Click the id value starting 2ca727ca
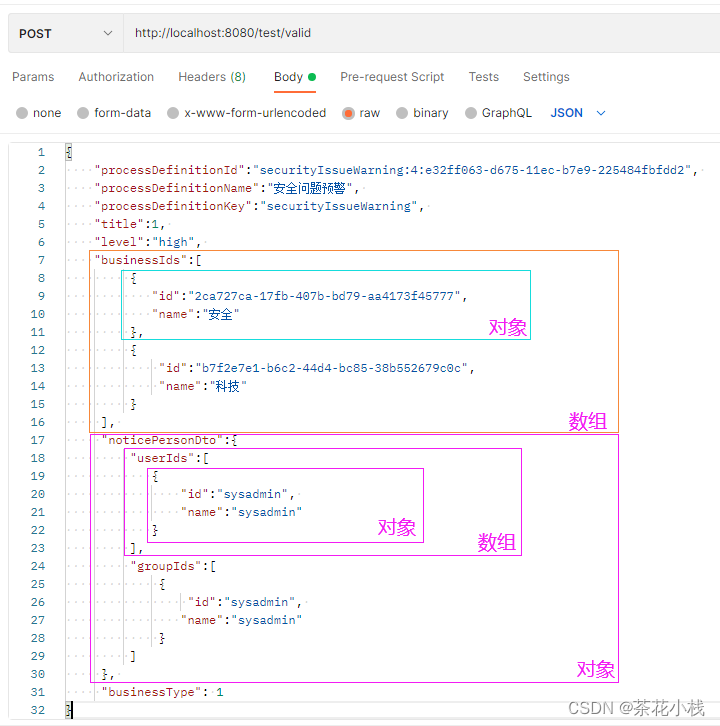 [324, 296]
